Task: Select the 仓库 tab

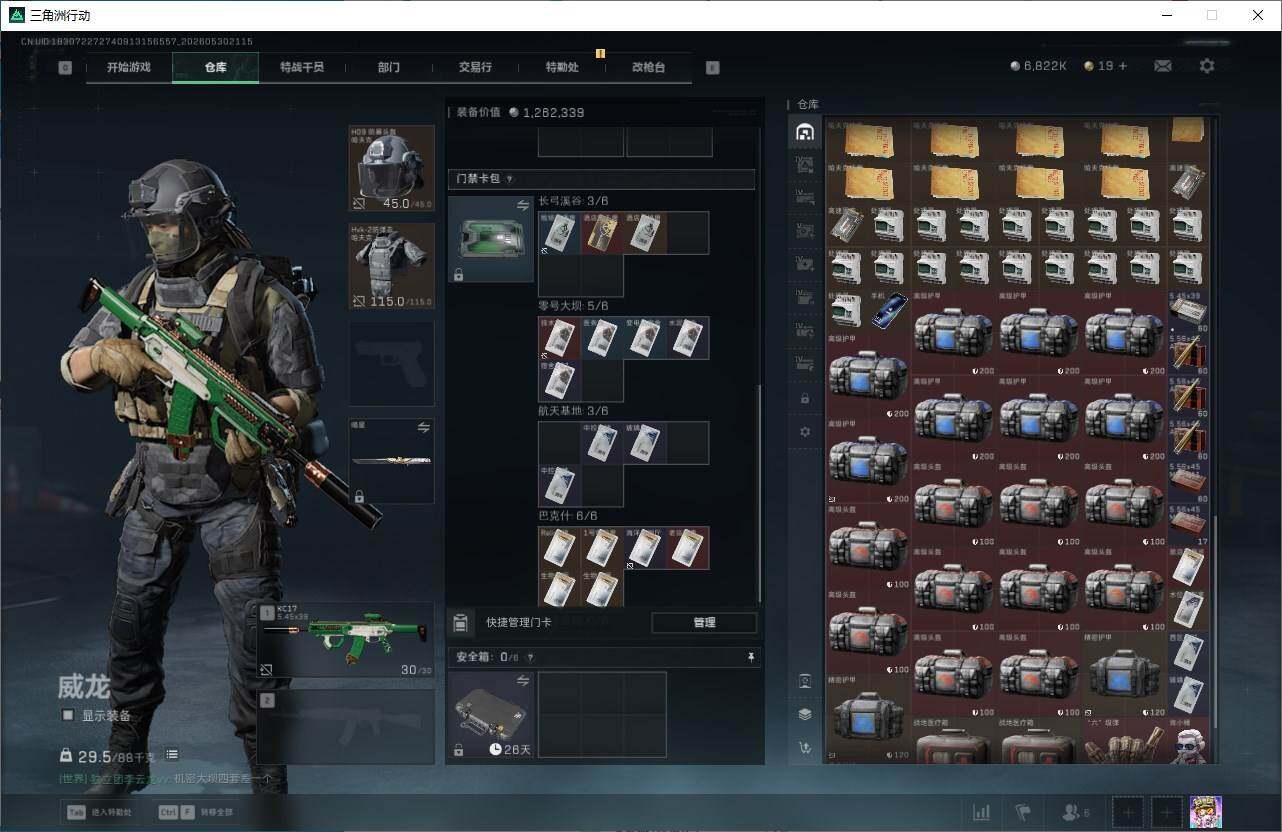Action: click(216, 67)
